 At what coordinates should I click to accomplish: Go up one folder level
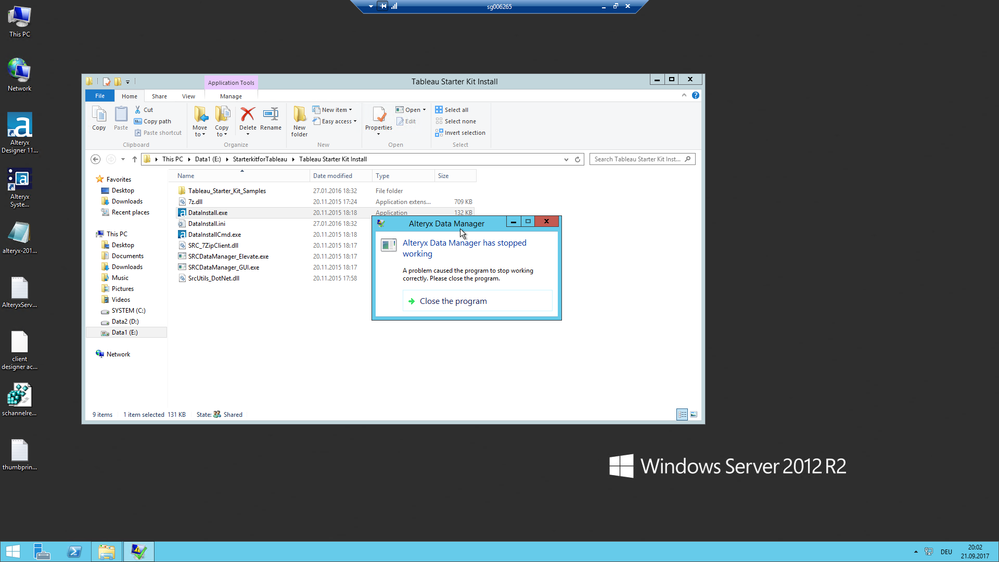134,159
